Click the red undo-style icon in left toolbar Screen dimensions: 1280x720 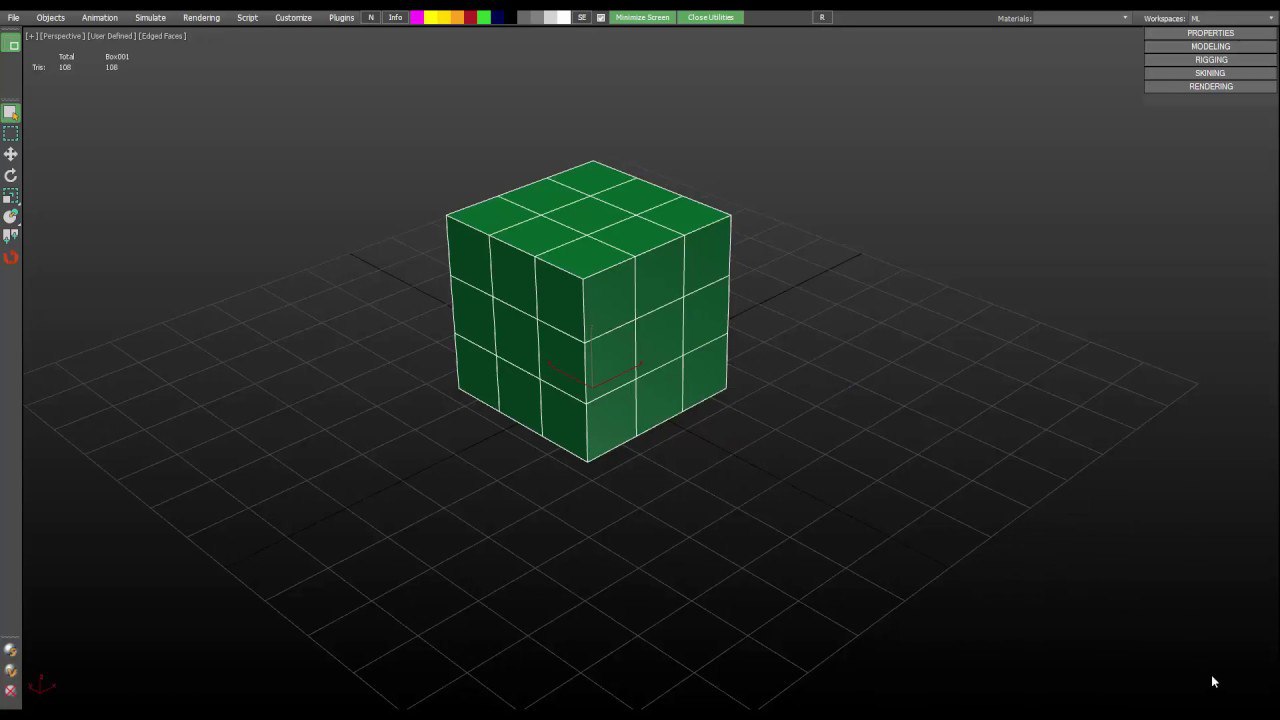point(11,257)
